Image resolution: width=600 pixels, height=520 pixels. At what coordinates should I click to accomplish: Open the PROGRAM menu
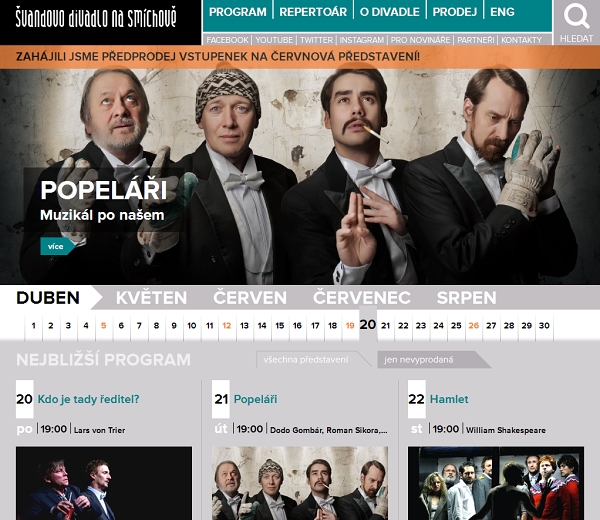coord(238,12)
